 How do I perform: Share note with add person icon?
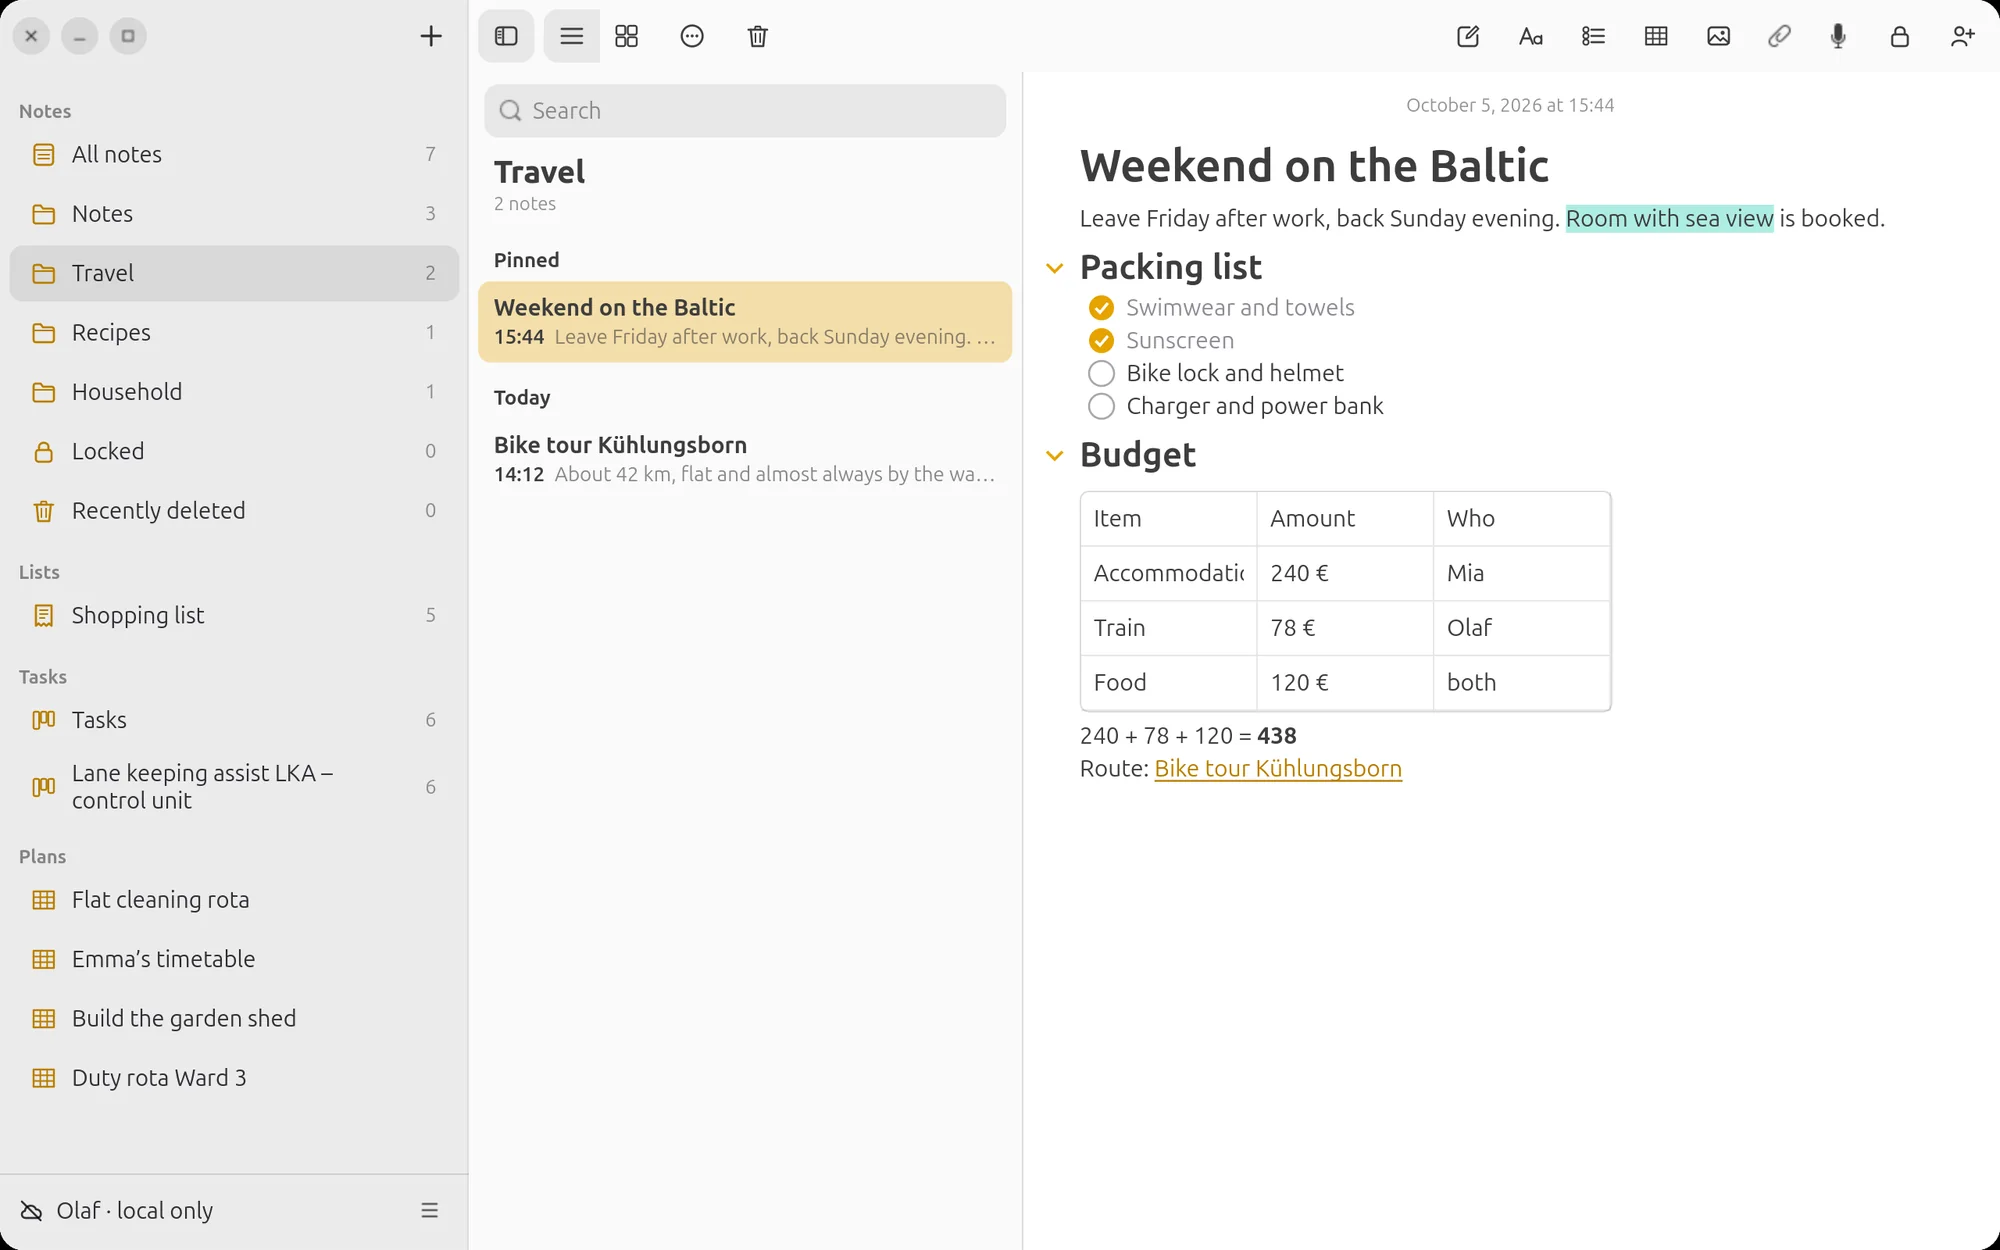(x=1962, y=36)
